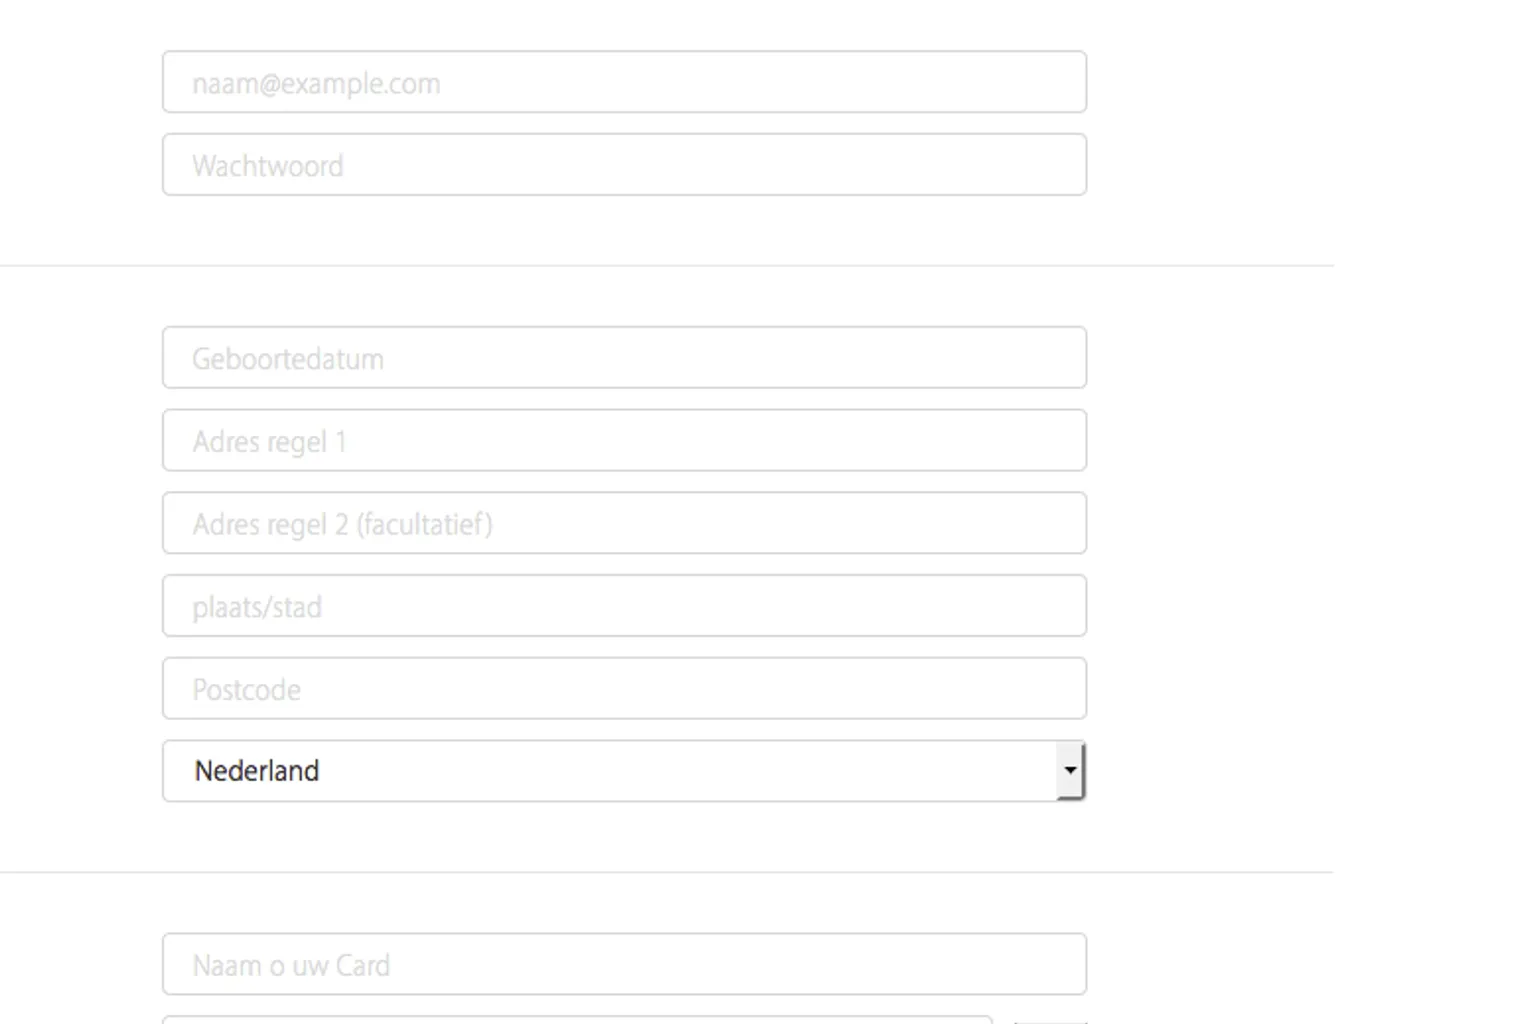Click the naam@example.com email field

pos(624,82)
